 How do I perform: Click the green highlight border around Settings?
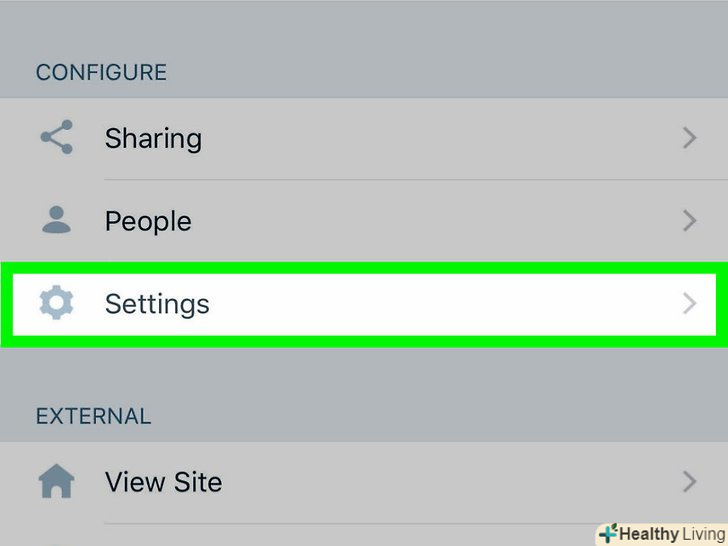point(364,267)
